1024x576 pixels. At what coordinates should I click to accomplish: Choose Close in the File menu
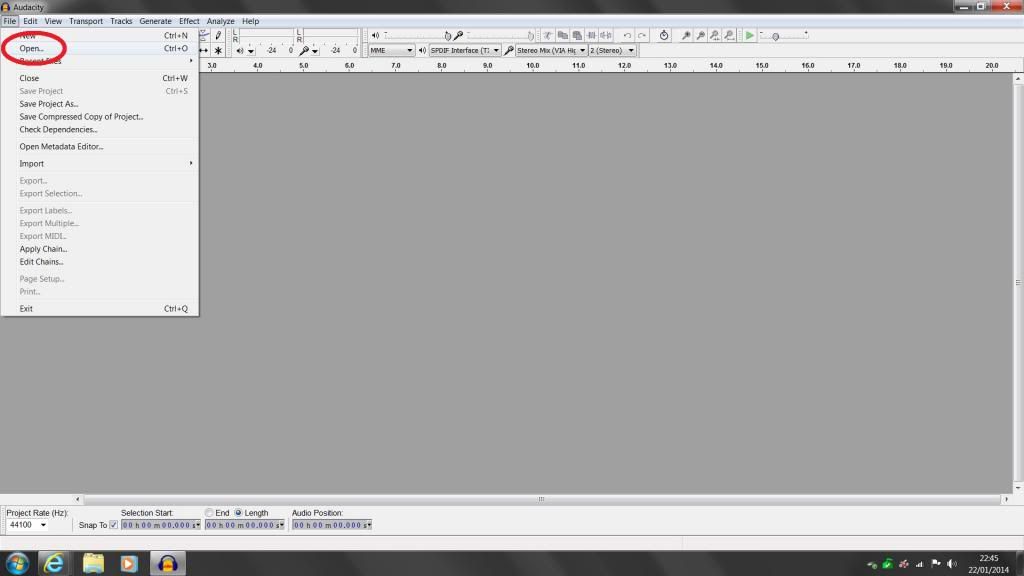(99, 78)
